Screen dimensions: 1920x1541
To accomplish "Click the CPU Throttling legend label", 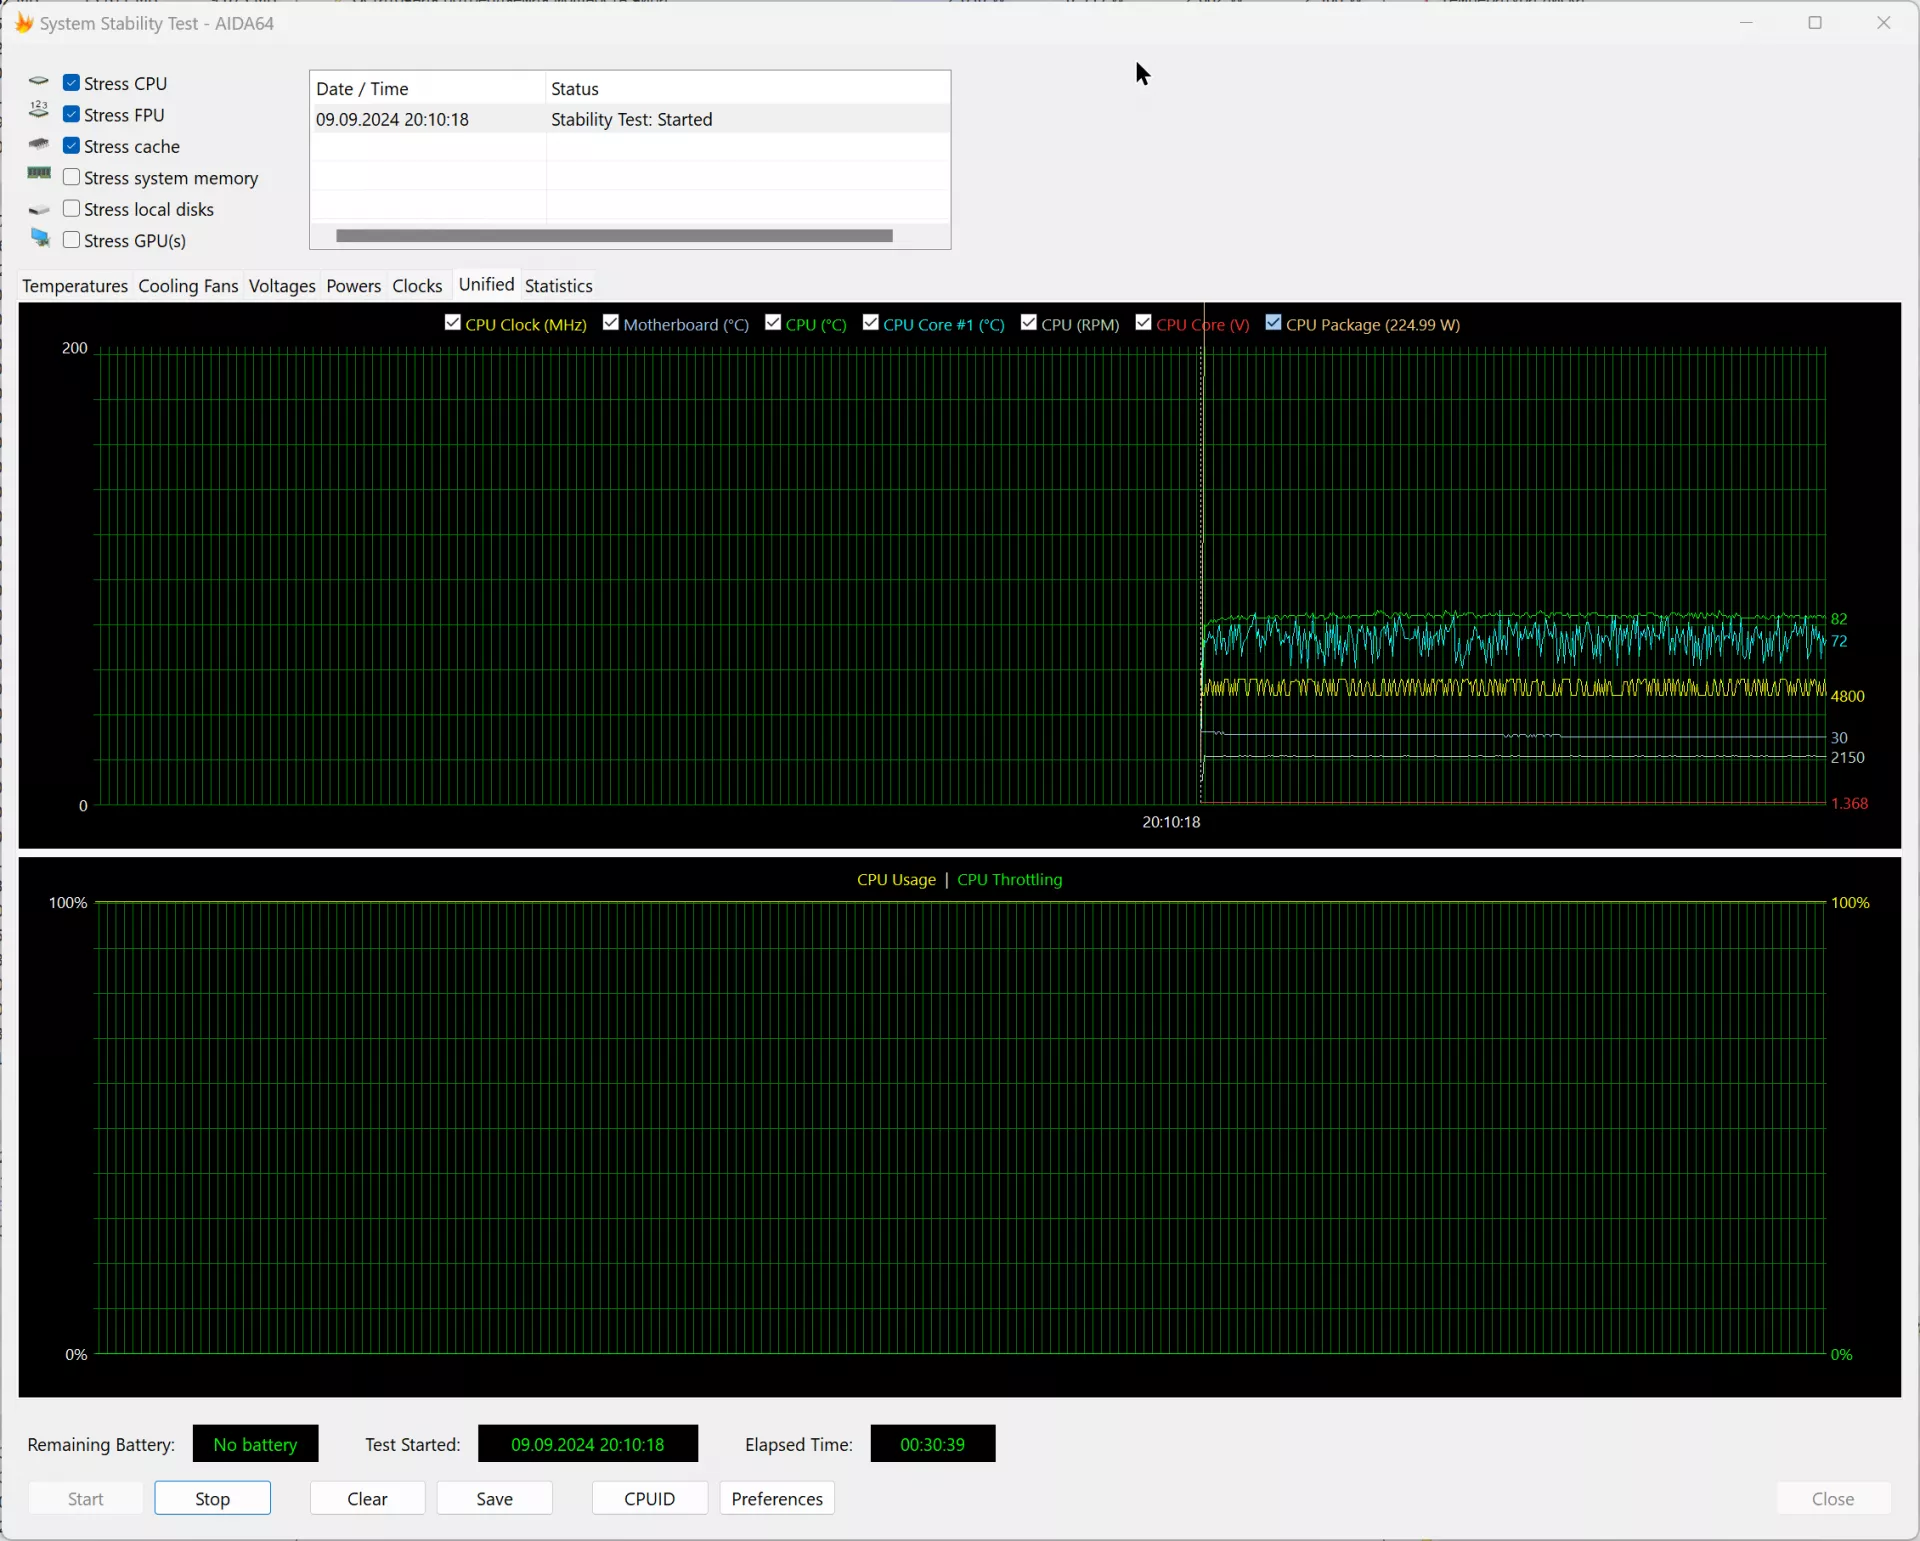I will point(1010,879).
